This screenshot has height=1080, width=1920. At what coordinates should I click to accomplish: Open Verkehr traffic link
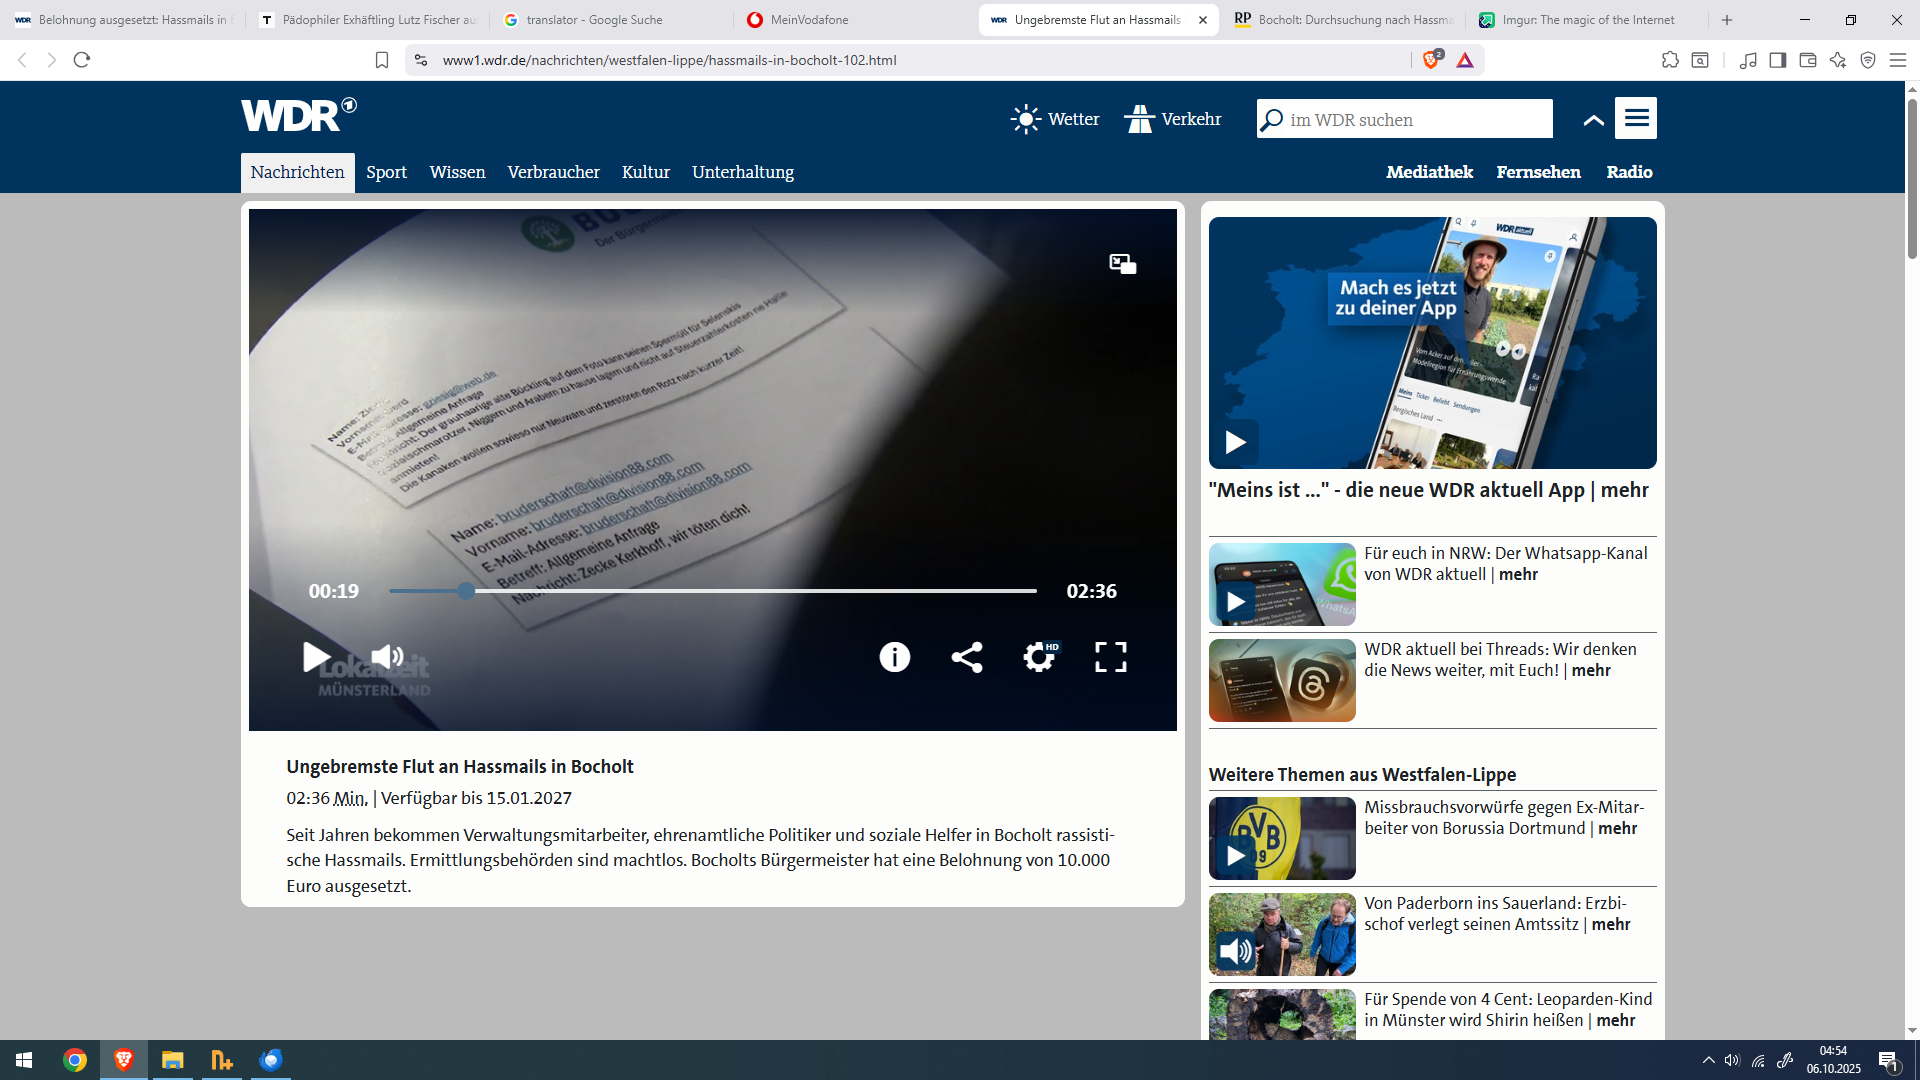click(1173, 119)
